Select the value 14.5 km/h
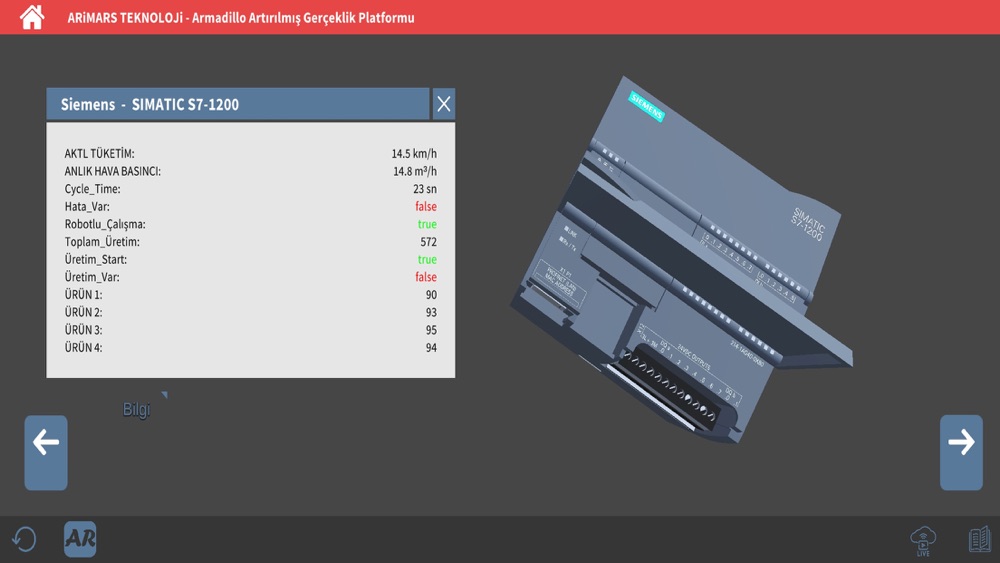This screenshot has height=563, width=1000. pyautogui.click(x=414, y=154)
